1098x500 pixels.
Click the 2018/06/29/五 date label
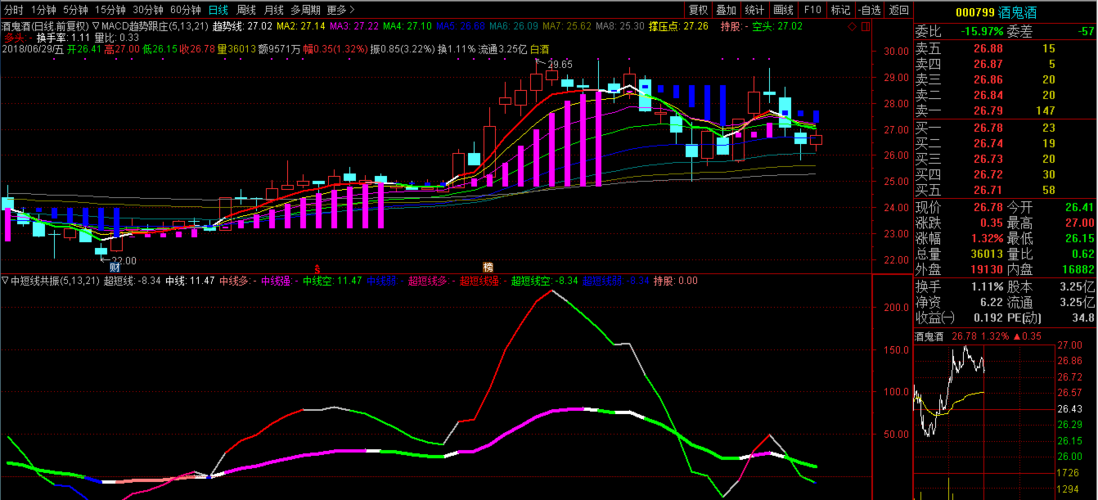click(33, 50)
